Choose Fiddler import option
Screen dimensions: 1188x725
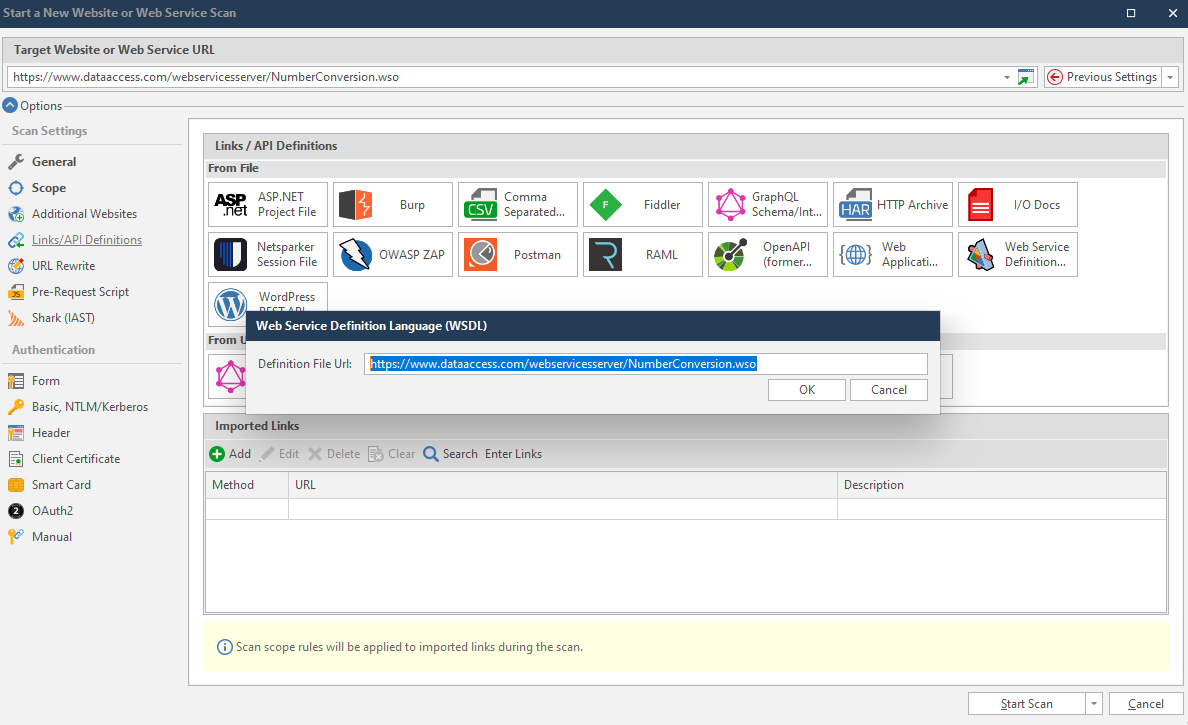coord(642,204)
